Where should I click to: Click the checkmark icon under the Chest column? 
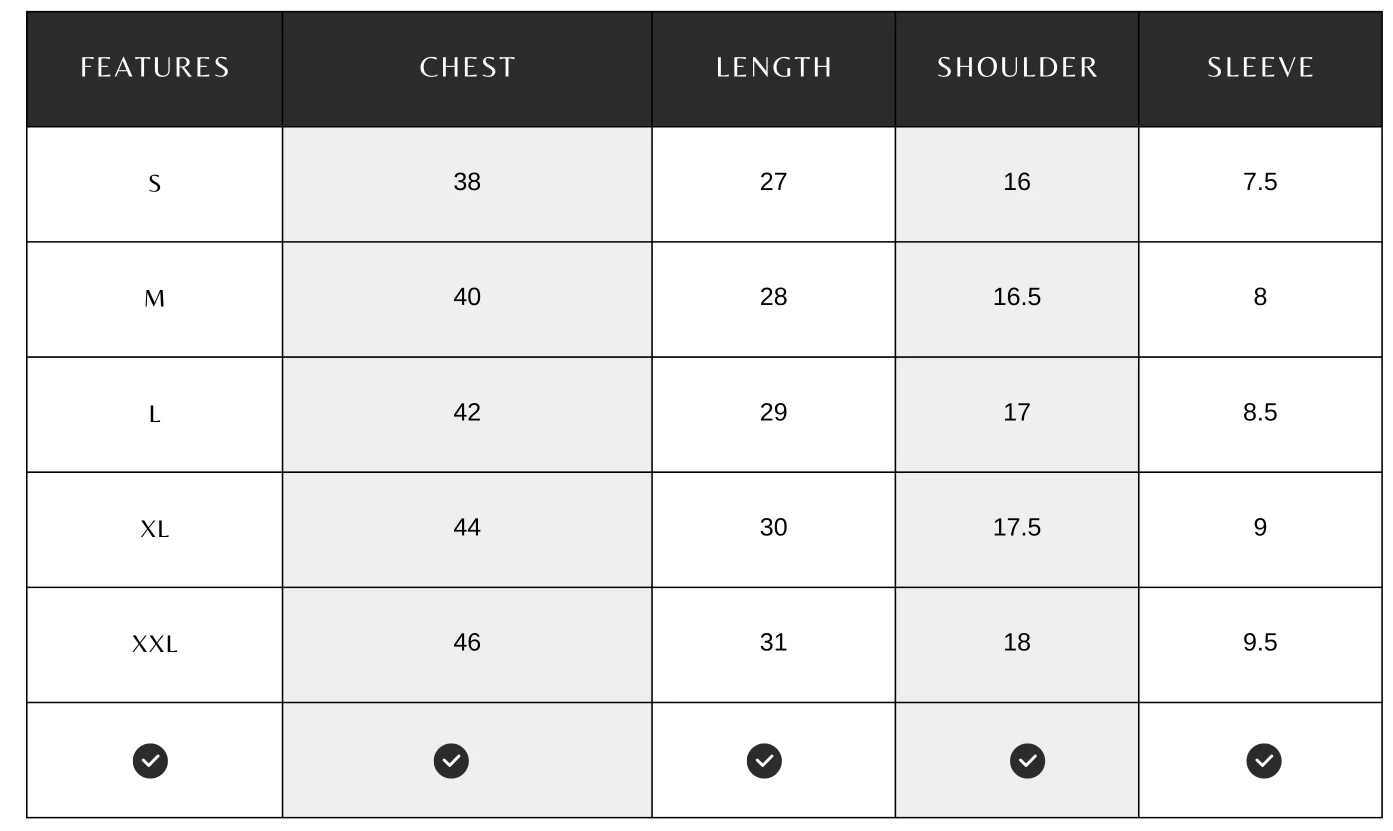[451, 761]
